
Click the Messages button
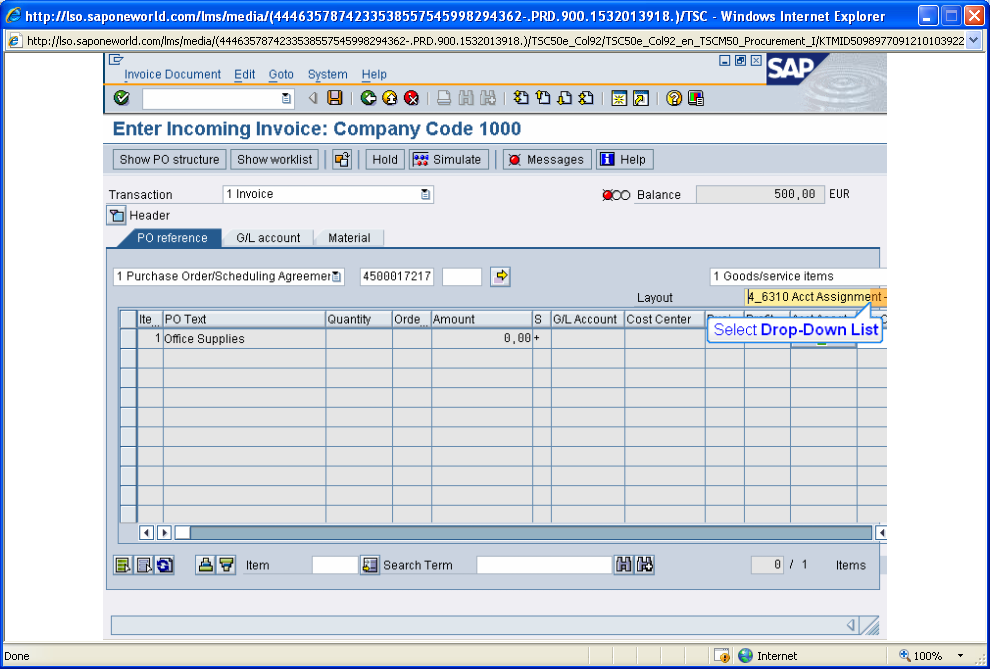[547, 160]
